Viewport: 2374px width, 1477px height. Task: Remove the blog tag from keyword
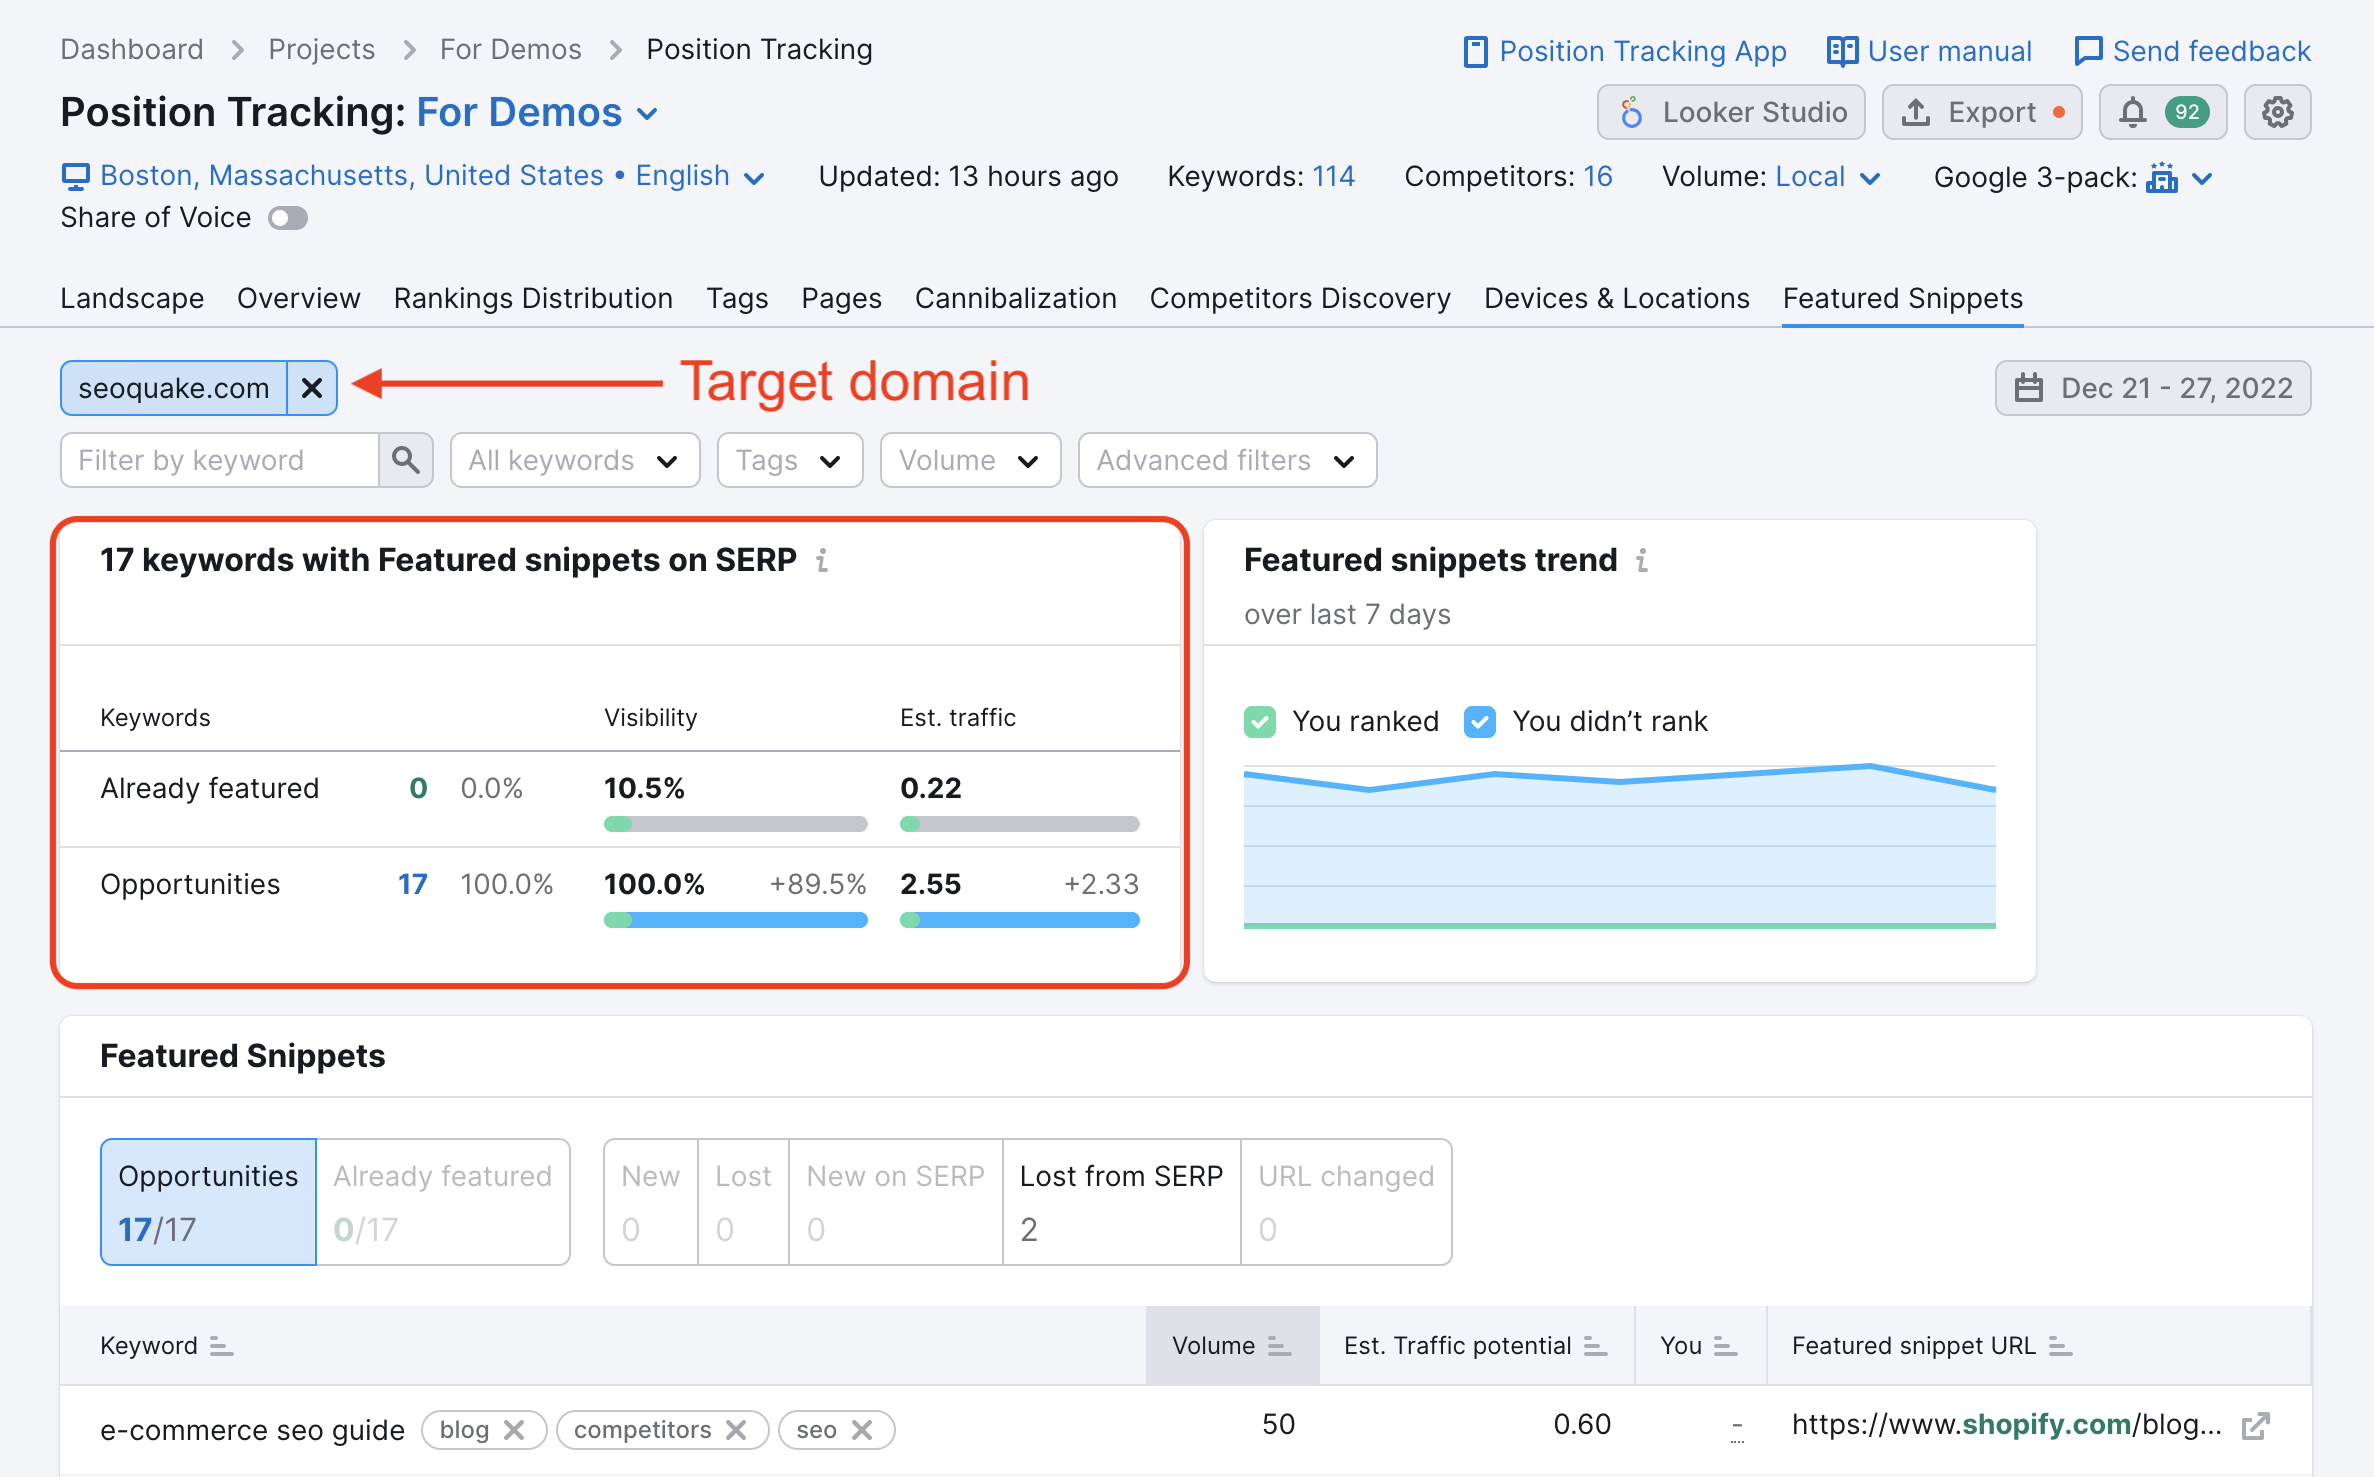tap(514, 1430)
